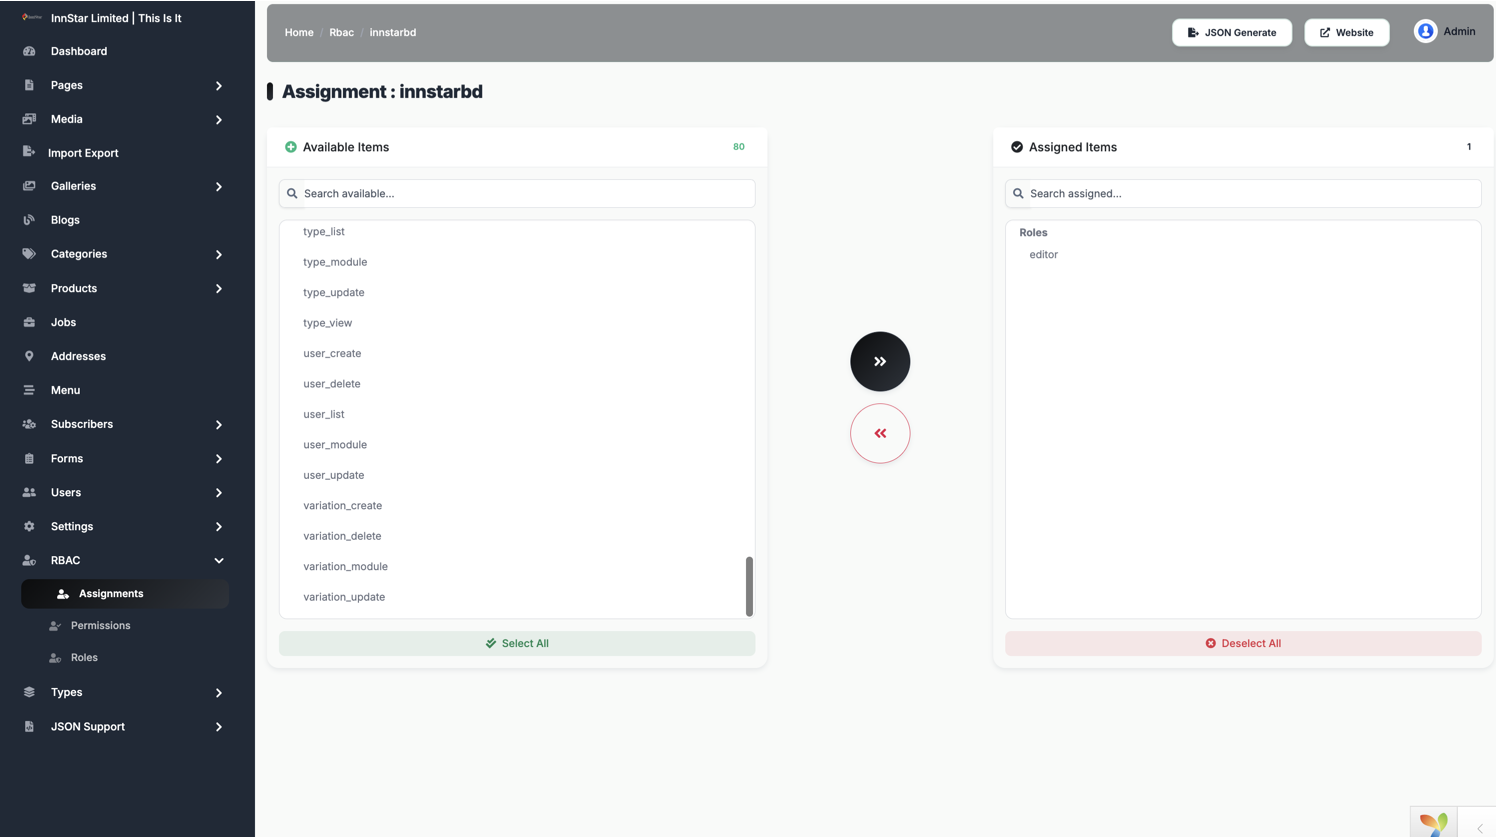1497x837 pixels.
Task: Click the Galleries icon in sidebar
Action: click(29, 186)
